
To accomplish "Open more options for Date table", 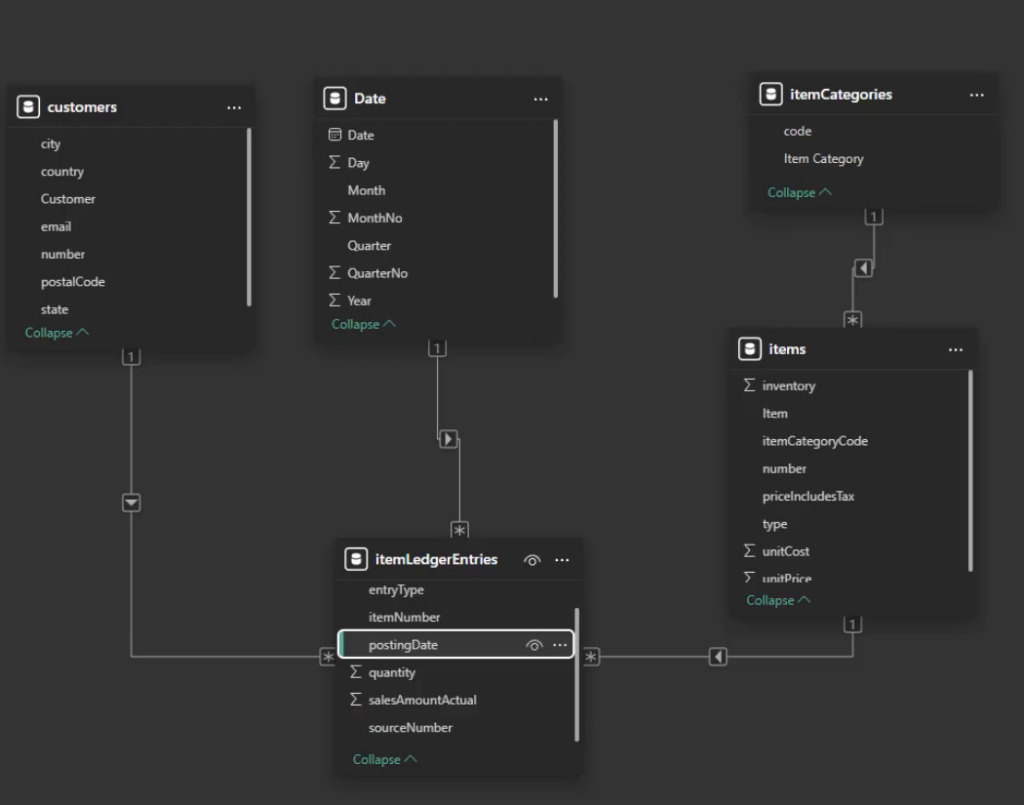I will tap(541, 99).
